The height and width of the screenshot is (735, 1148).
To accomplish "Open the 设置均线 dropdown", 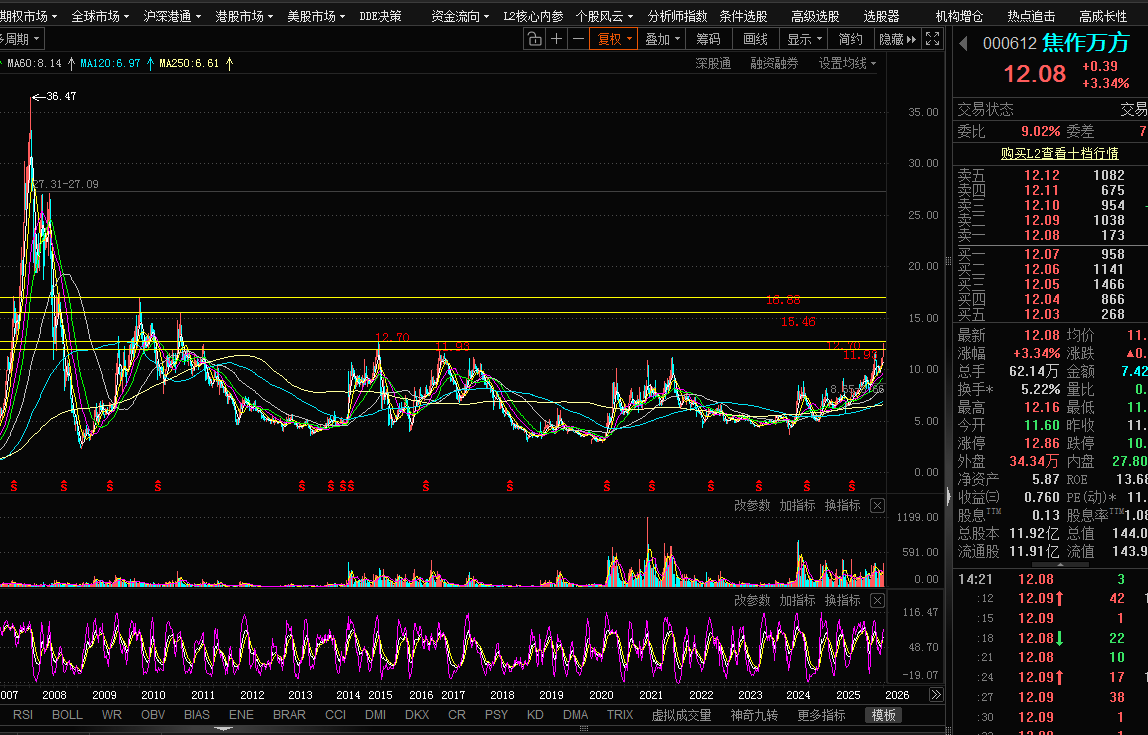I will pyautogui.click(x=847, y=63).
